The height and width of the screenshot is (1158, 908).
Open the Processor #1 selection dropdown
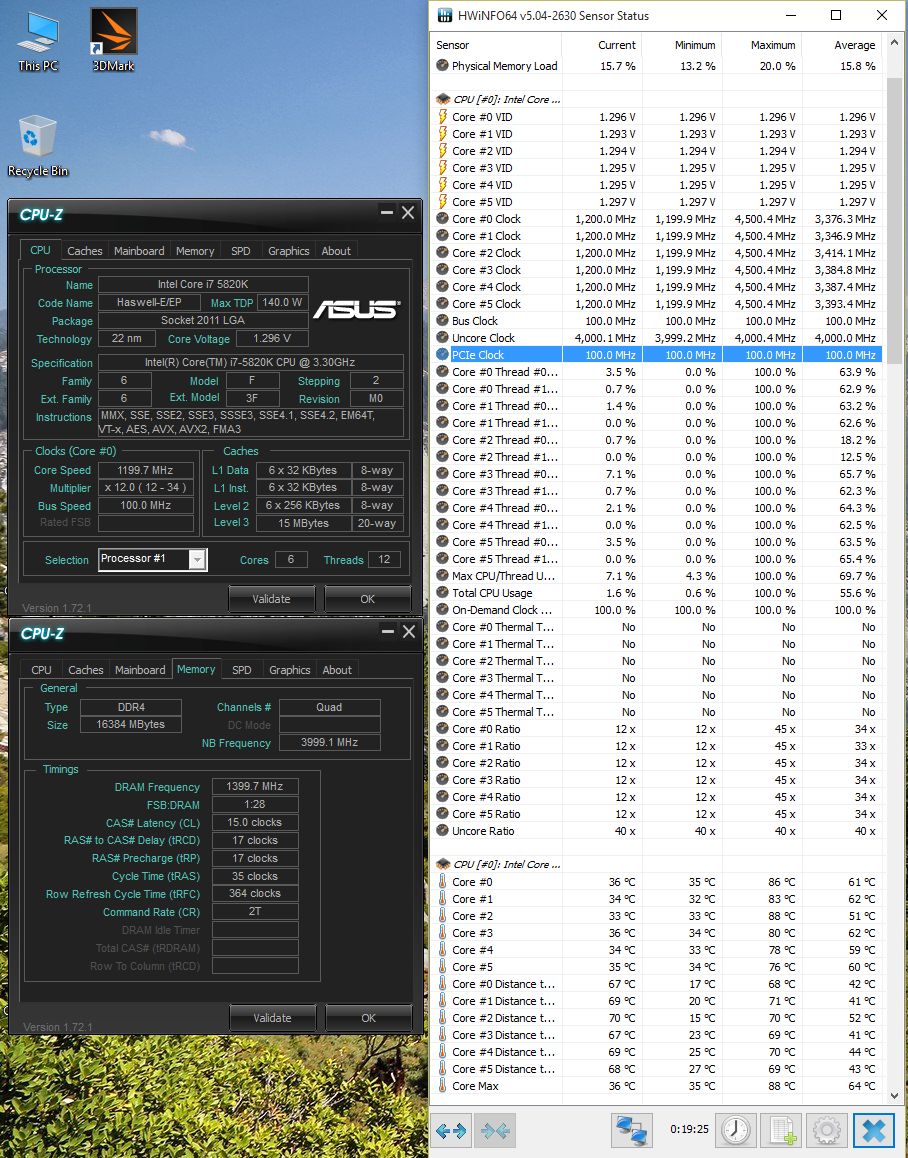point(154,559)
